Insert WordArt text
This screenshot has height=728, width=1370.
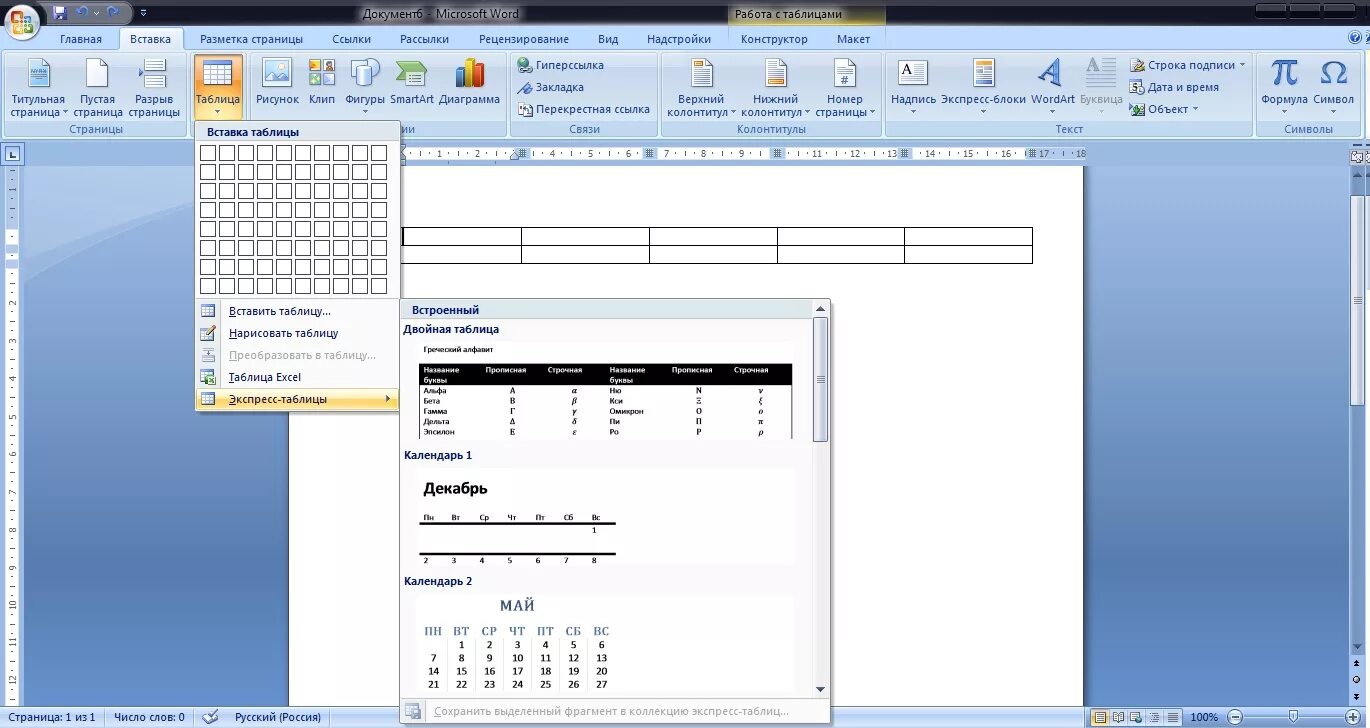[1052, 85]
